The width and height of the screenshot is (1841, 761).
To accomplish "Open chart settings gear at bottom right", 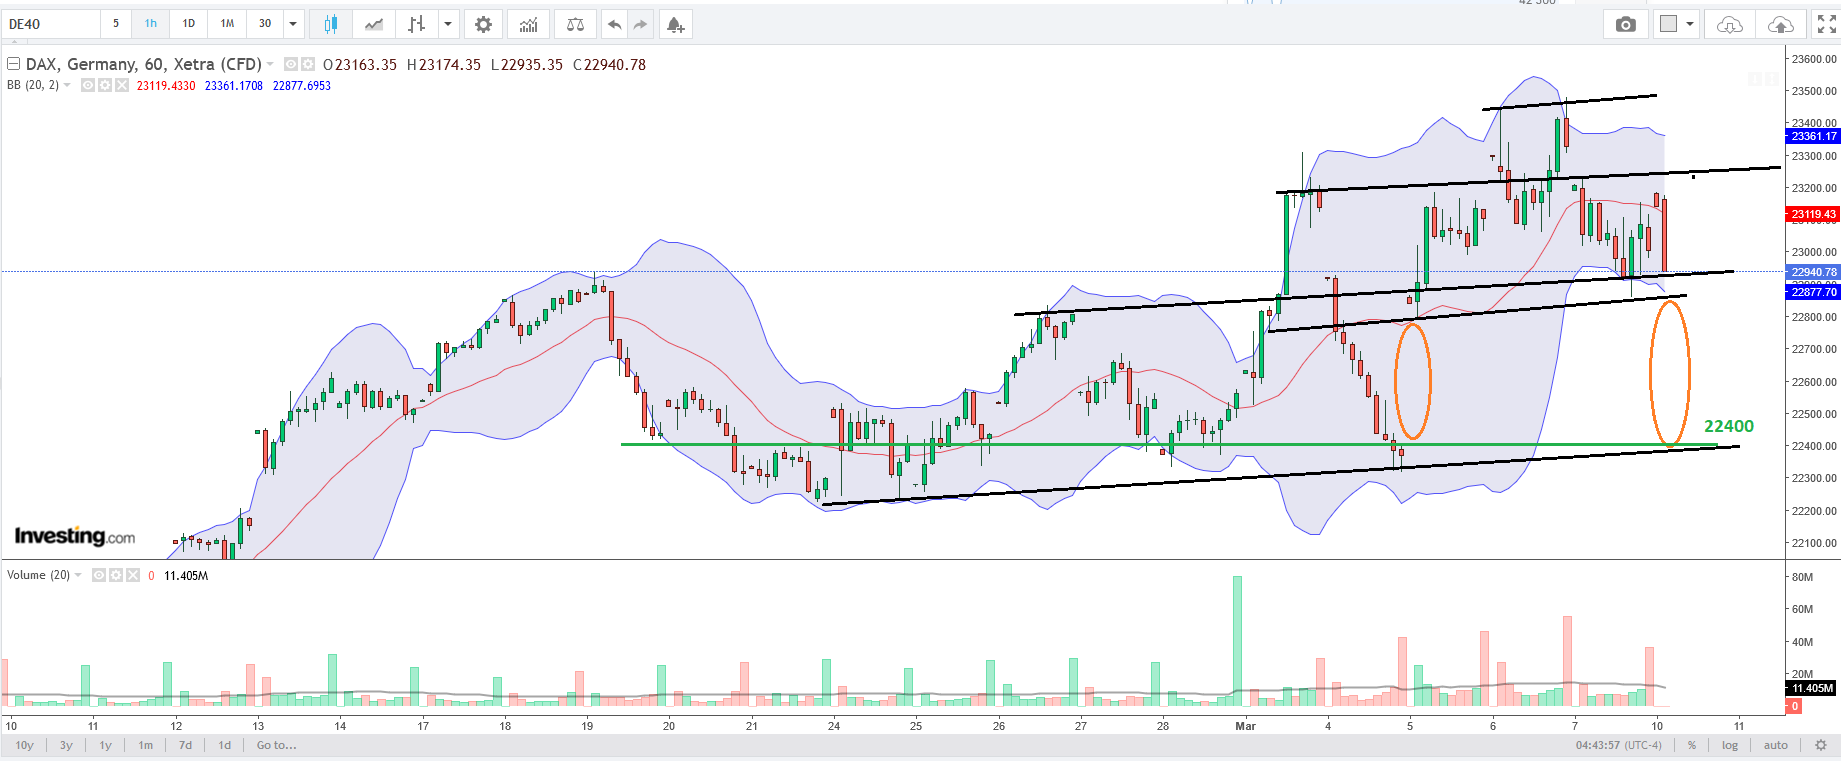I will tap(1821, 745).
